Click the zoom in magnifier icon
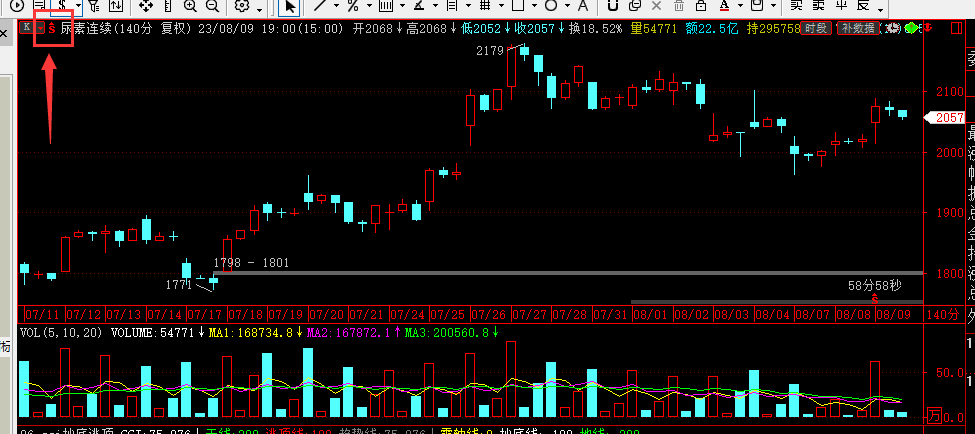This screenshot has width=975, height=434. tap(188, 6)
